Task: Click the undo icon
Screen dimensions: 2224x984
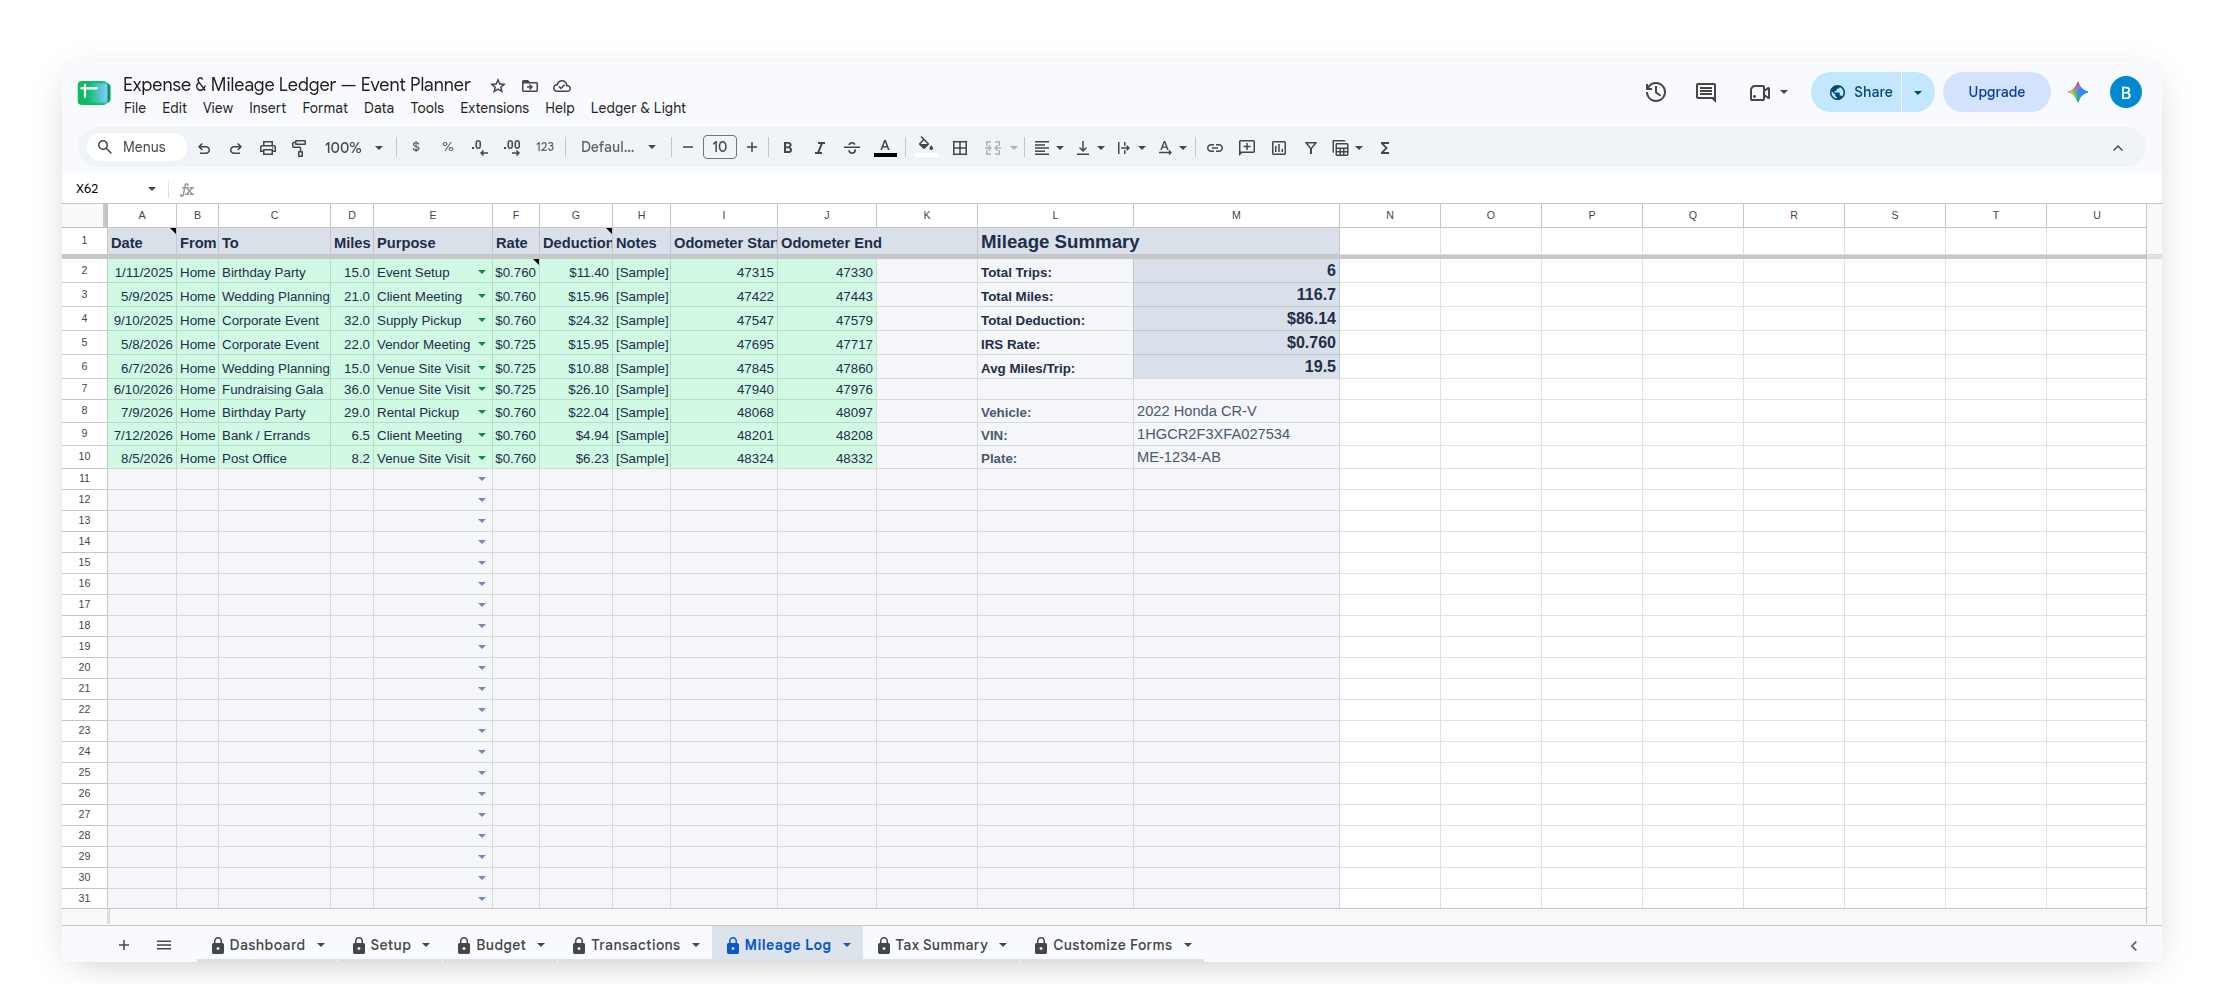Action: [x=204, y=148]
